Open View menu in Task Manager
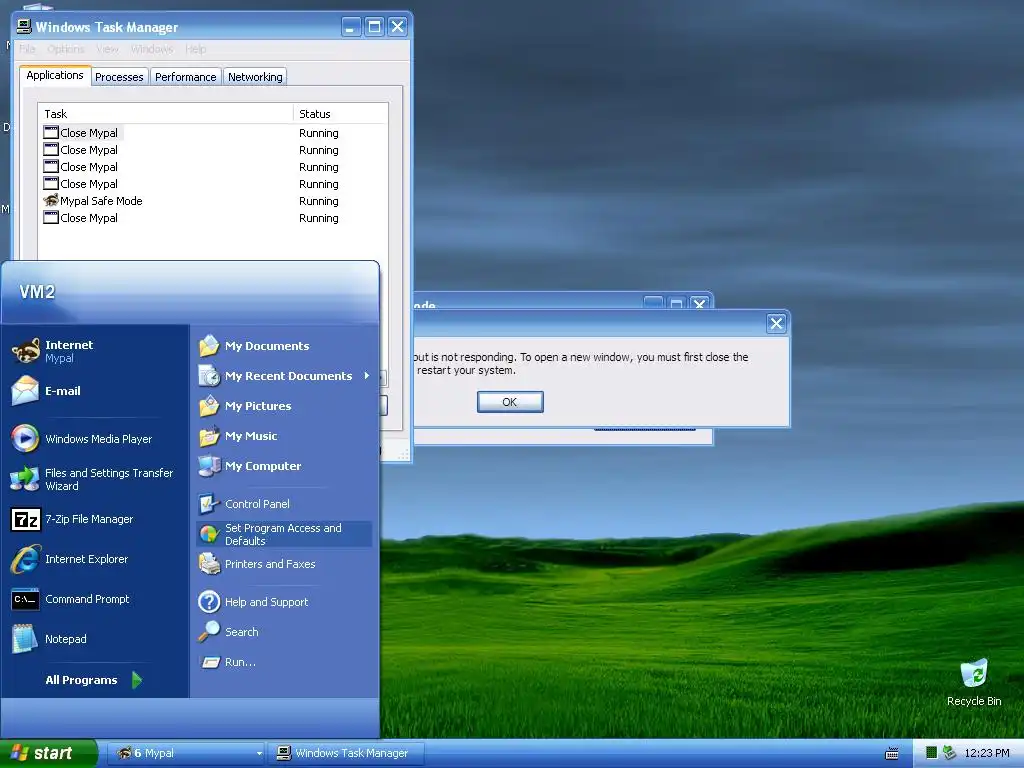 tap(107, 49)
